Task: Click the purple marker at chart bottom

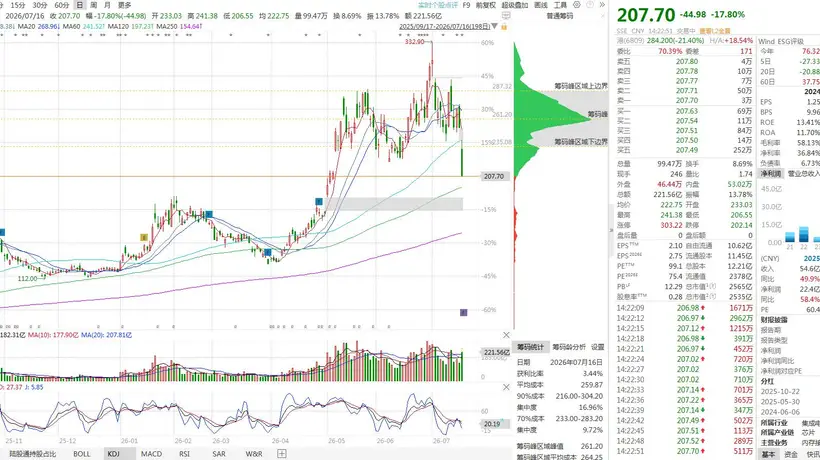Action: pyautogui.click(x=463, y=313)
